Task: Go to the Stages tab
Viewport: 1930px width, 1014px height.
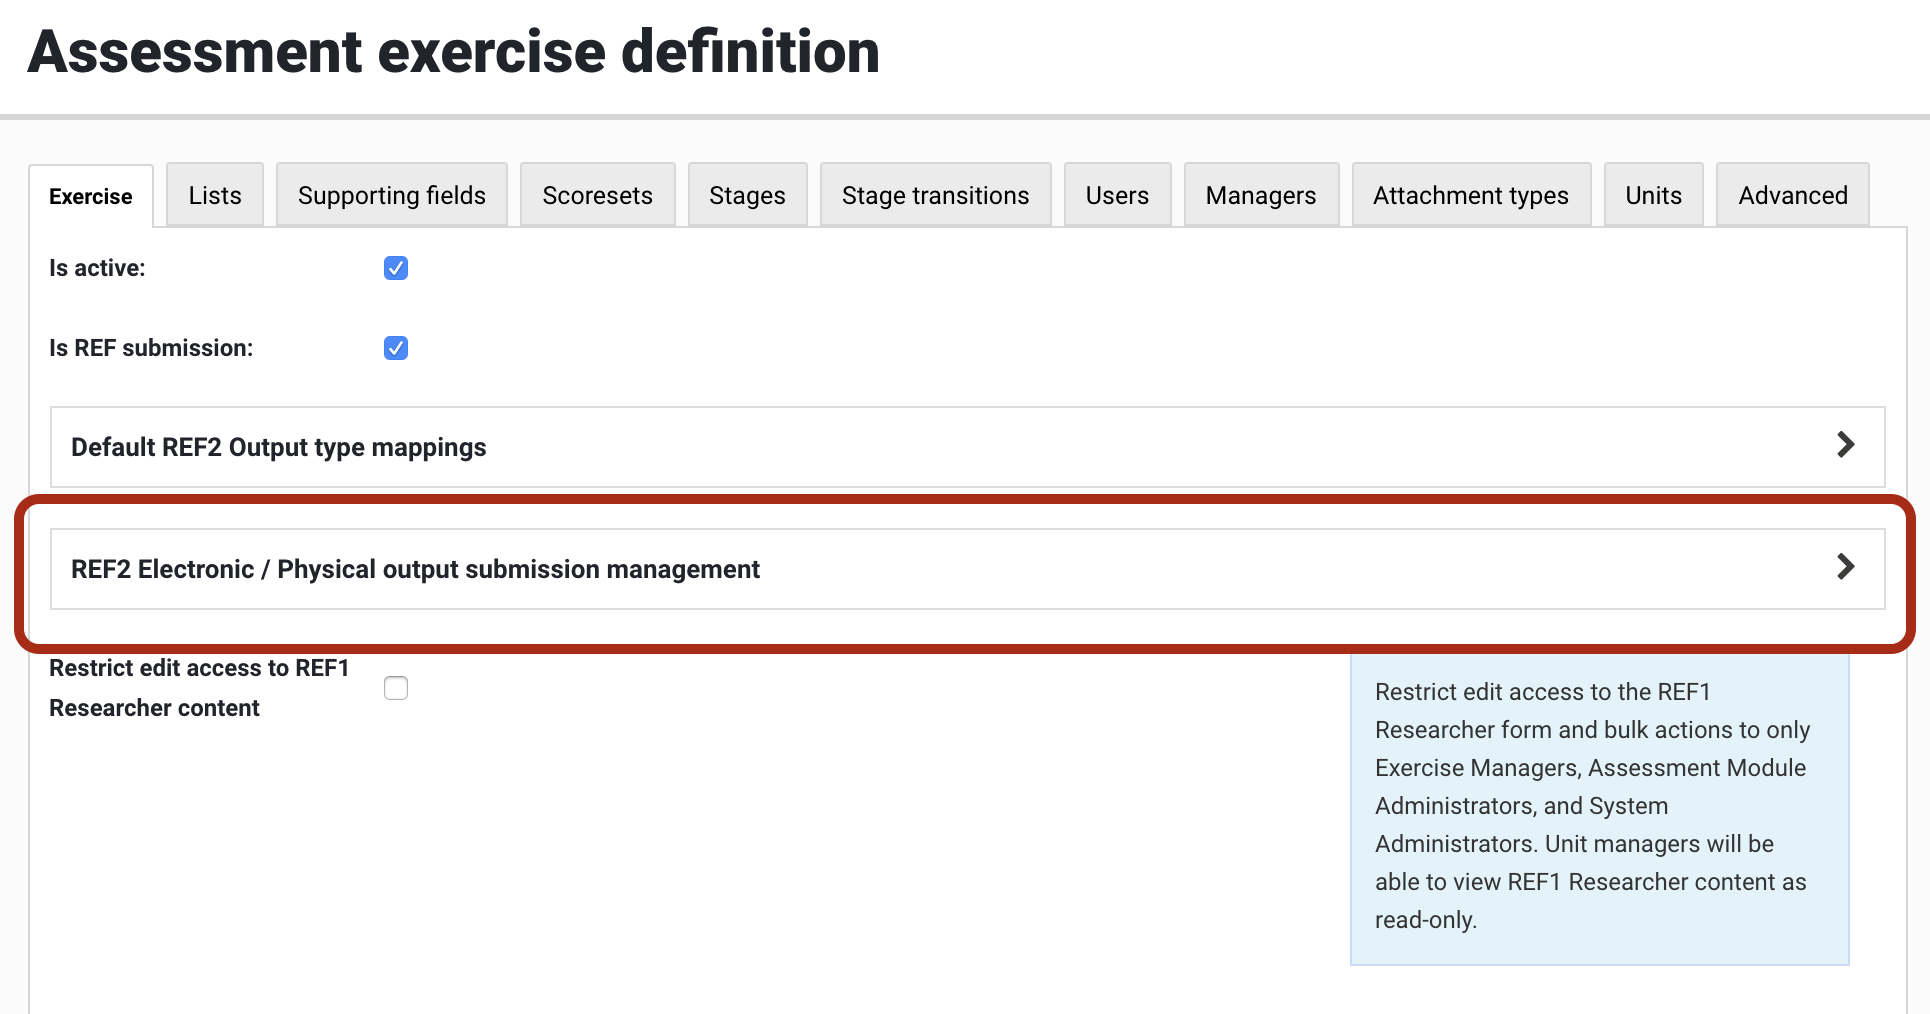Action: (747, 195)
